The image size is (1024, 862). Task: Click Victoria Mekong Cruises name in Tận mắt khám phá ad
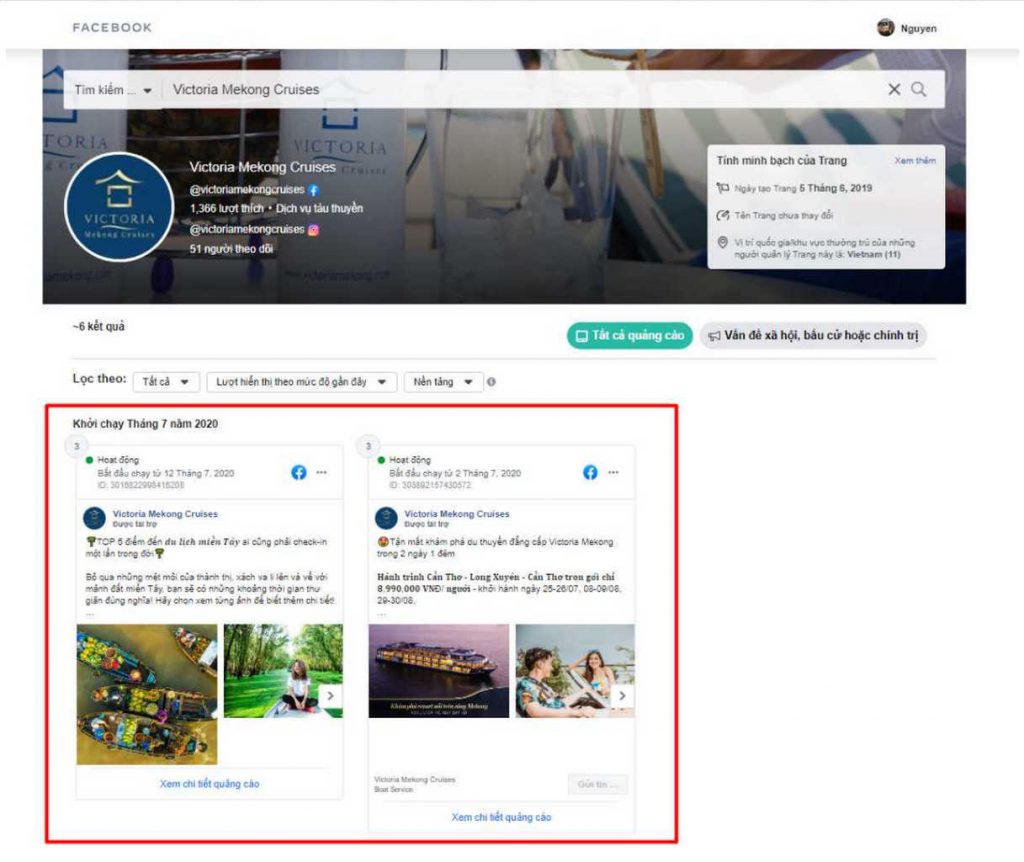click(456, 514)
